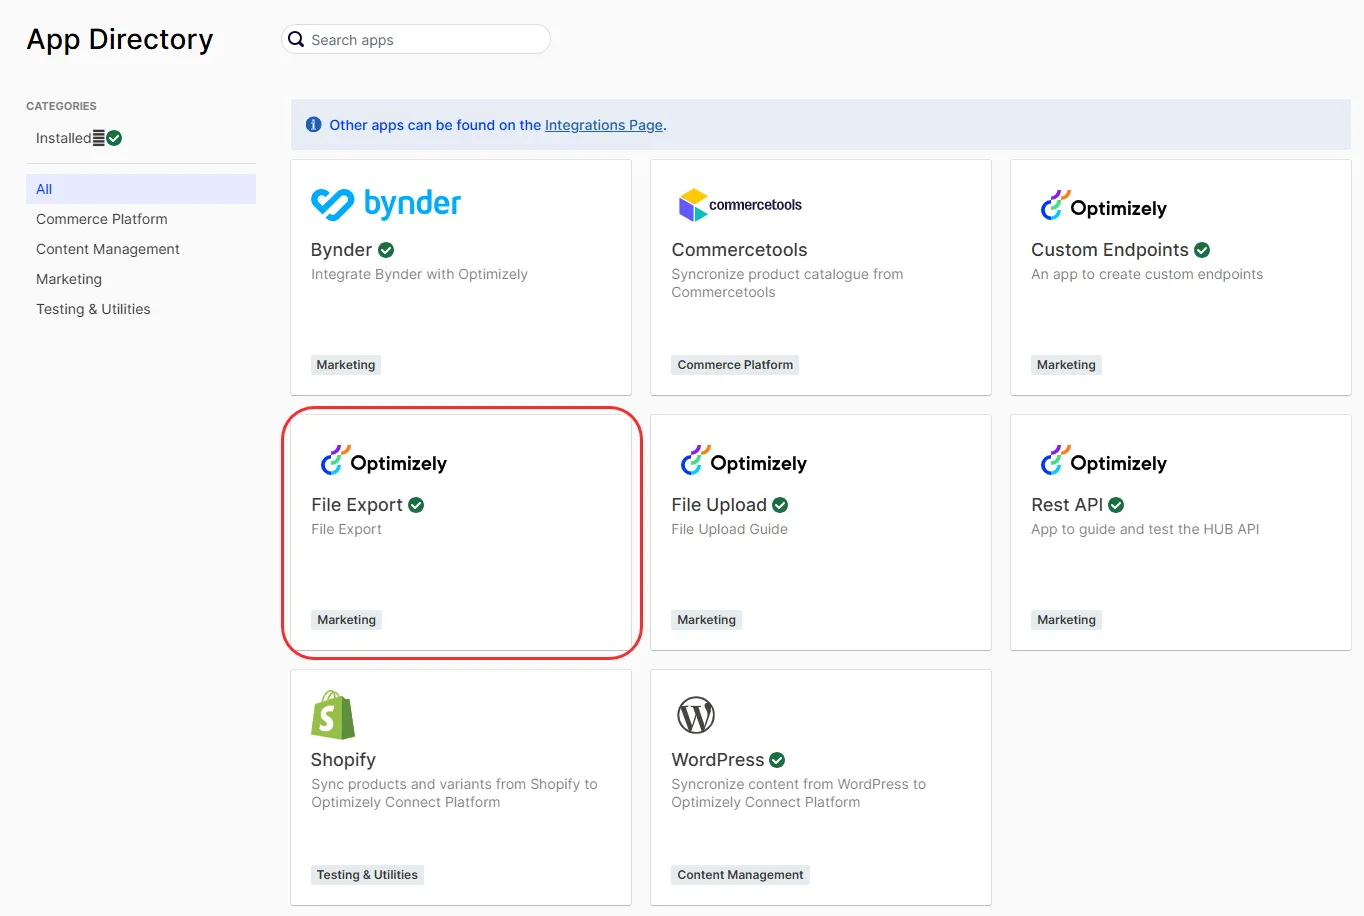The image size is (1364, 916).
Task: Click the search magnifier icon
Action: [x=296, y=39]
